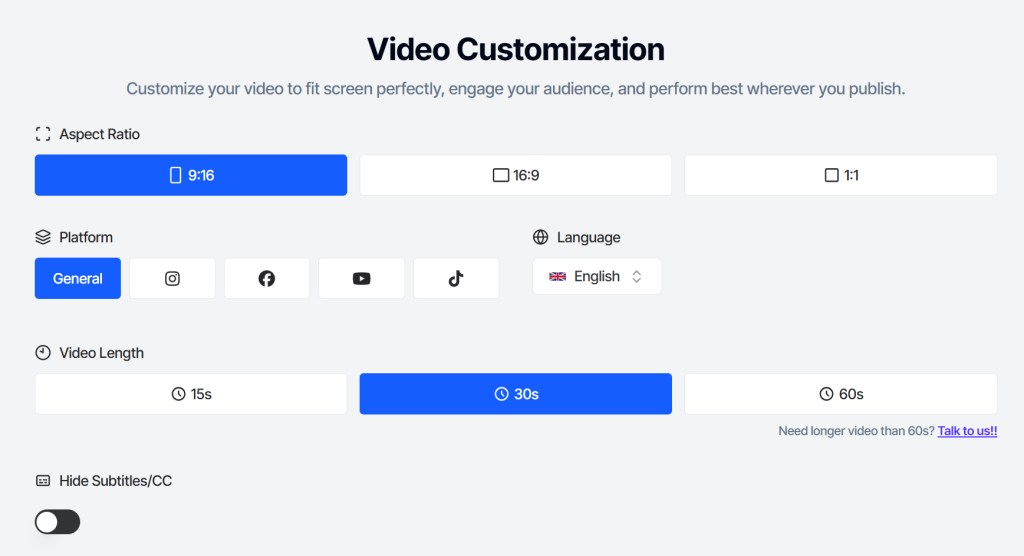The image size is (1024, 556).
Task: Click the Aspect Ratio frame icon
Action: click(43, 134)
